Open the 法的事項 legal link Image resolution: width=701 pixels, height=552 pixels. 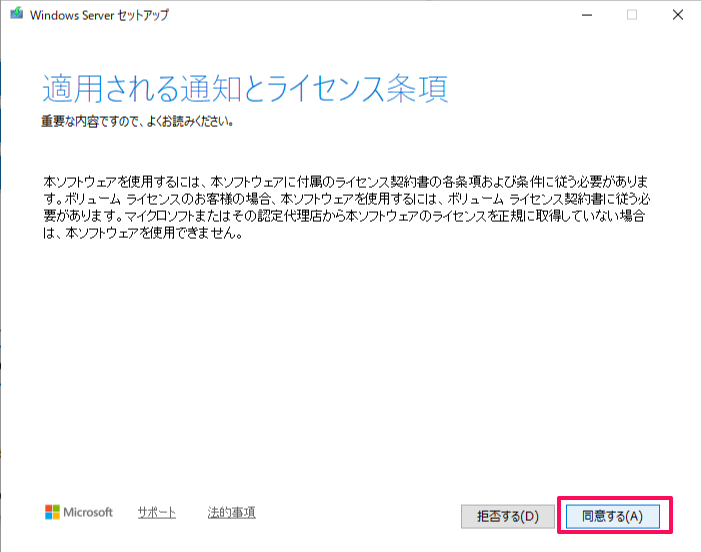[x=231, y=512]
